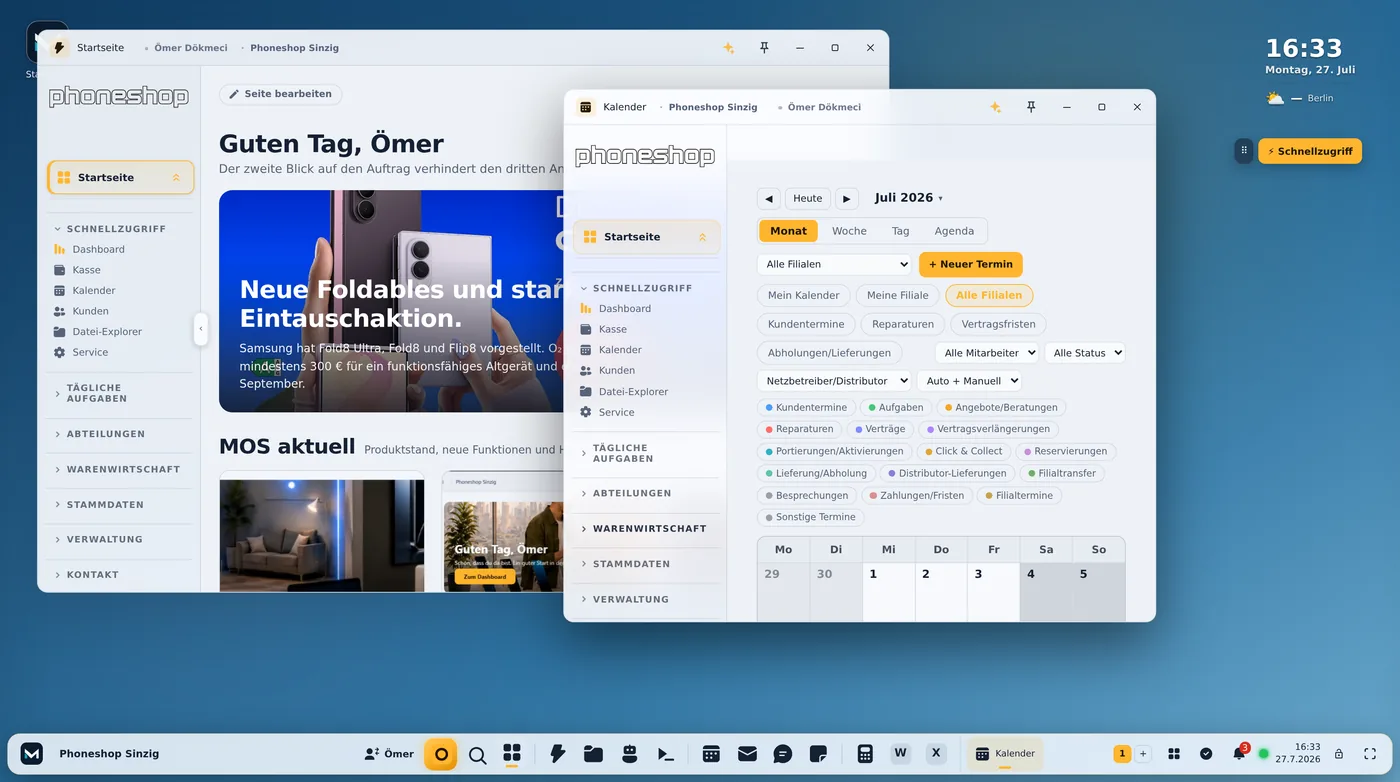Select the Mein Kalender scope pill
This screenshot has width=1400, height=782.
click(804, 295)
